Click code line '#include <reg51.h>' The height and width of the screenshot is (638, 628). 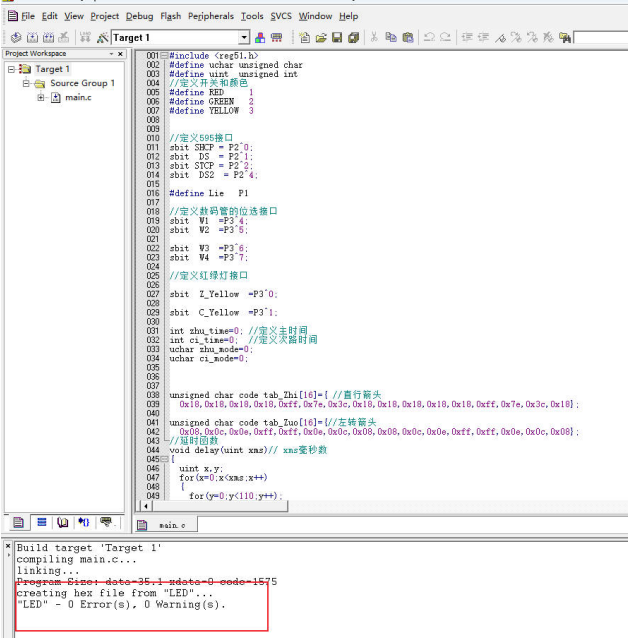tap(214, 56)
